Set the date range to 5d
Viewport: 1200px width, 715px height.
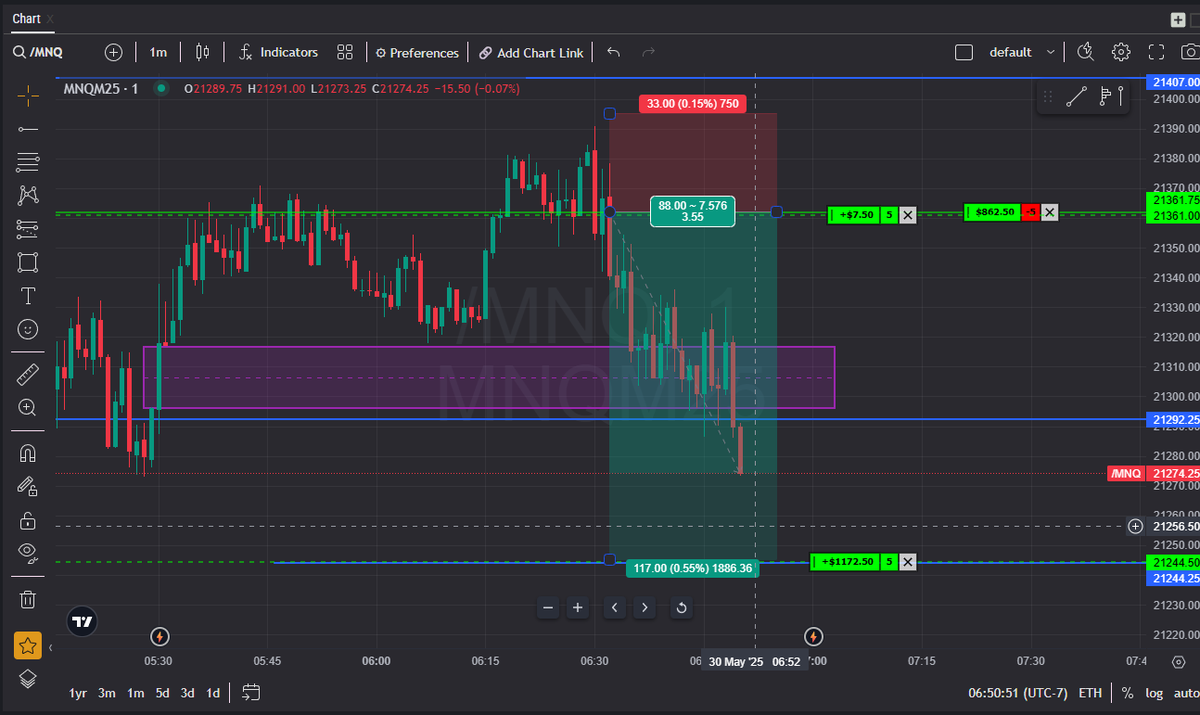tap(161, 693)
